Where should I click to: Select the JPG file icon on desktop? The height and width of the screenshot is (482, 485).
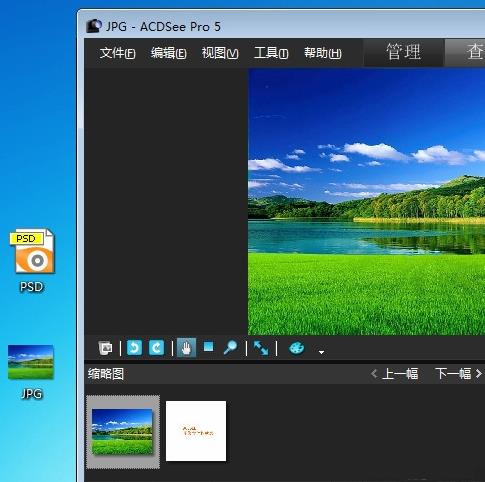click(x=31, y=372)
